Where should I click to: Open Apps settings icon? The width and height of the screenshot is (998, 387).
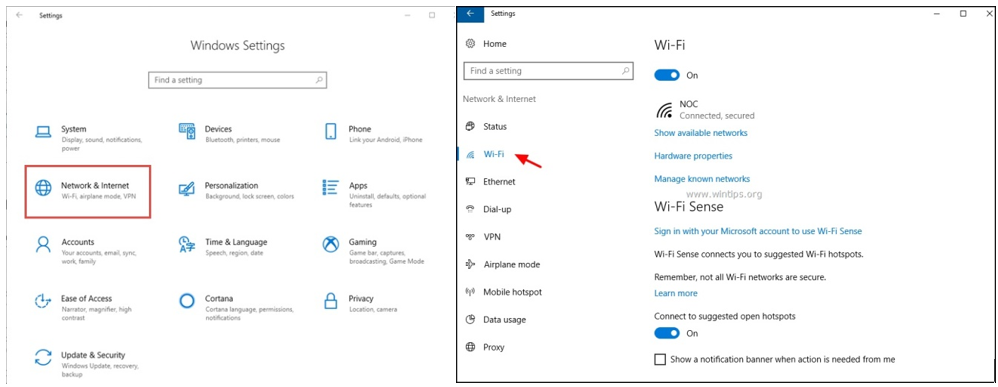[x=330, y=188]
